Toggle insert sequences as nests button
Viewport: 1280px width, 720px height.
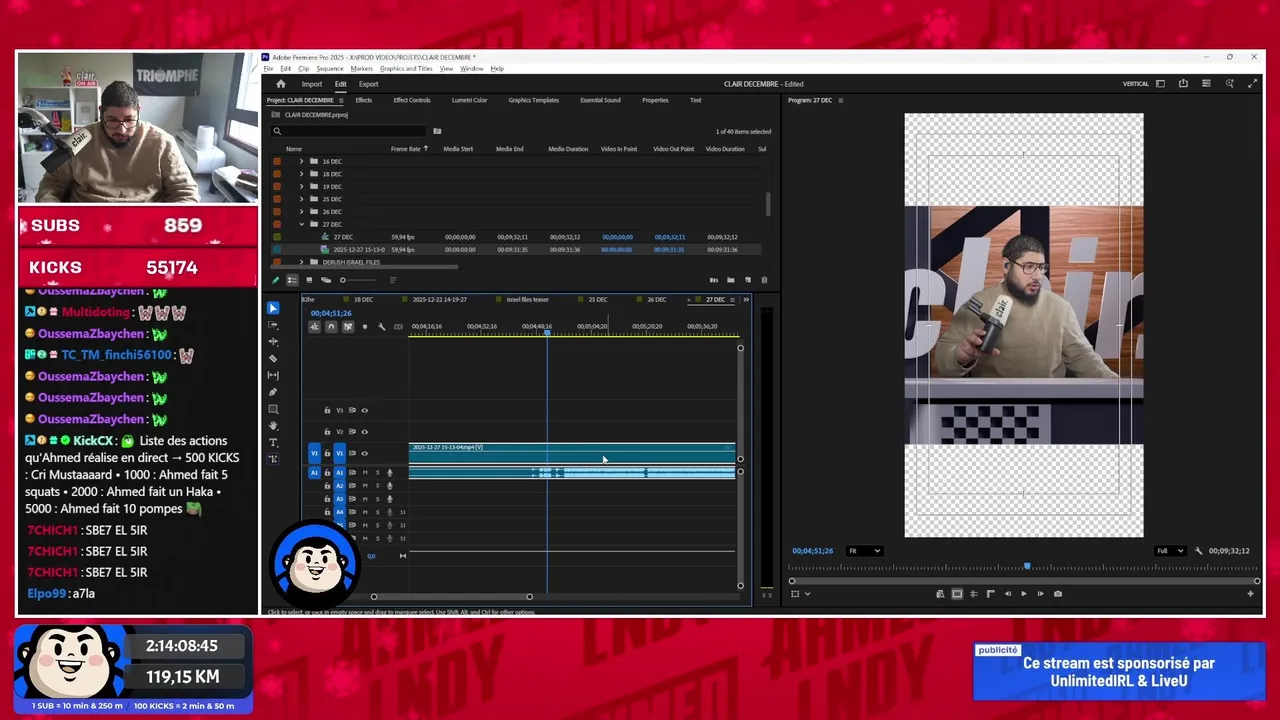pyautogui.click(x=314, y=327)
